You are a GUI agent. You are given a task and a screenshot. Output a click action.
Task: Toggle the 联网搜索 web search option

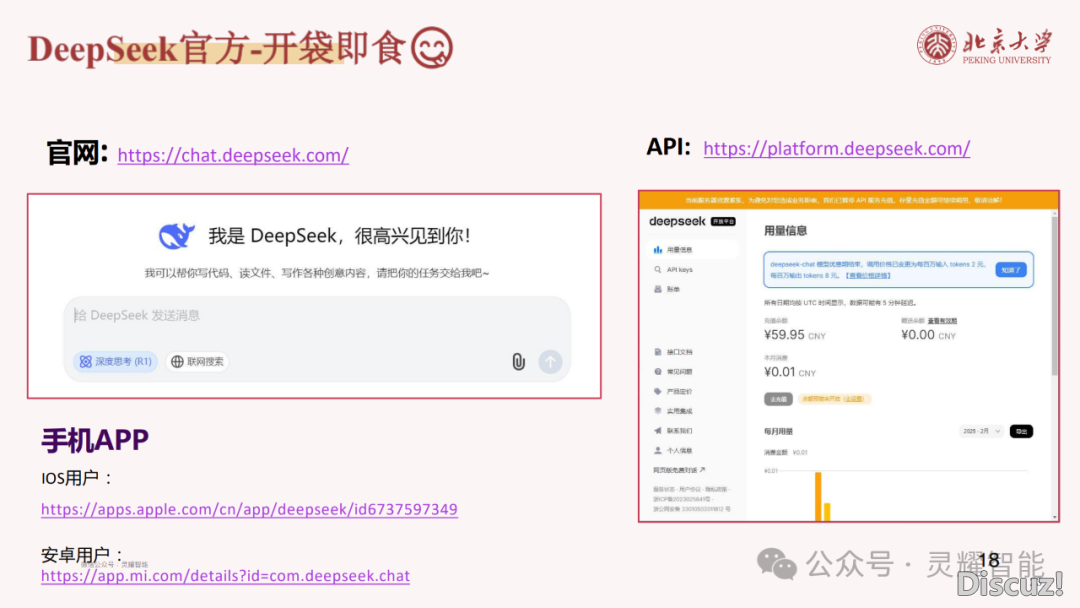coord(198,361)
